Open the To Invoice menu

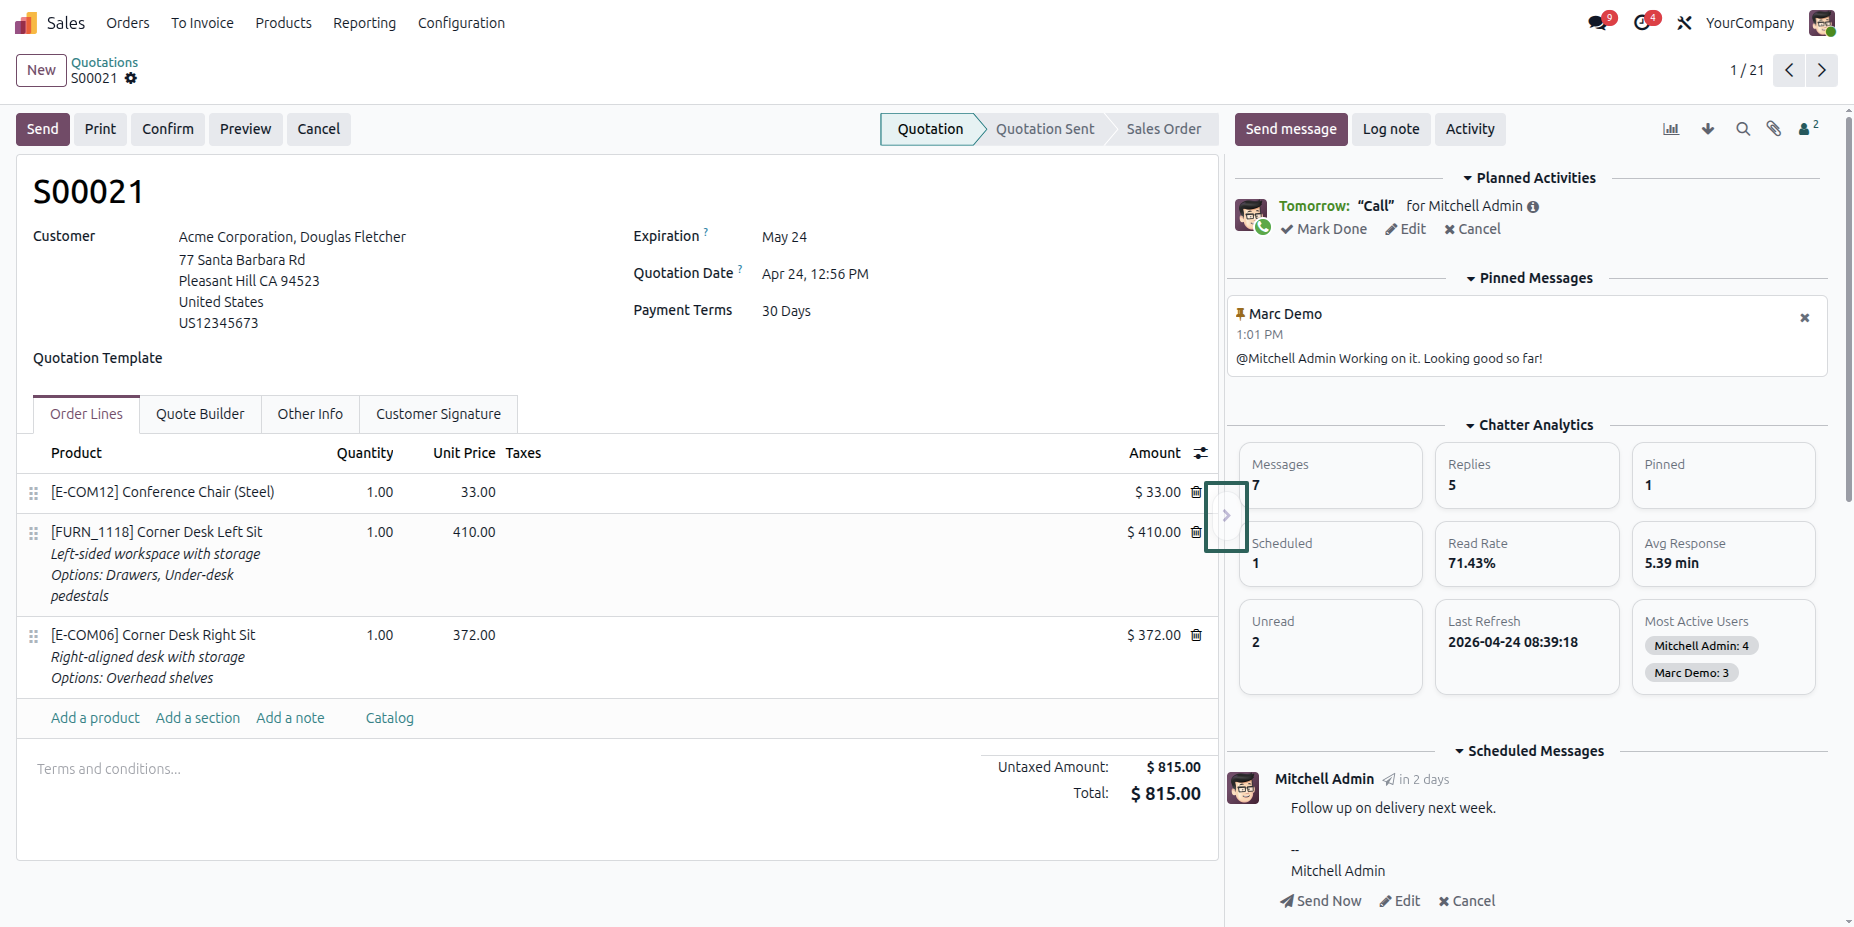[202, 23]
